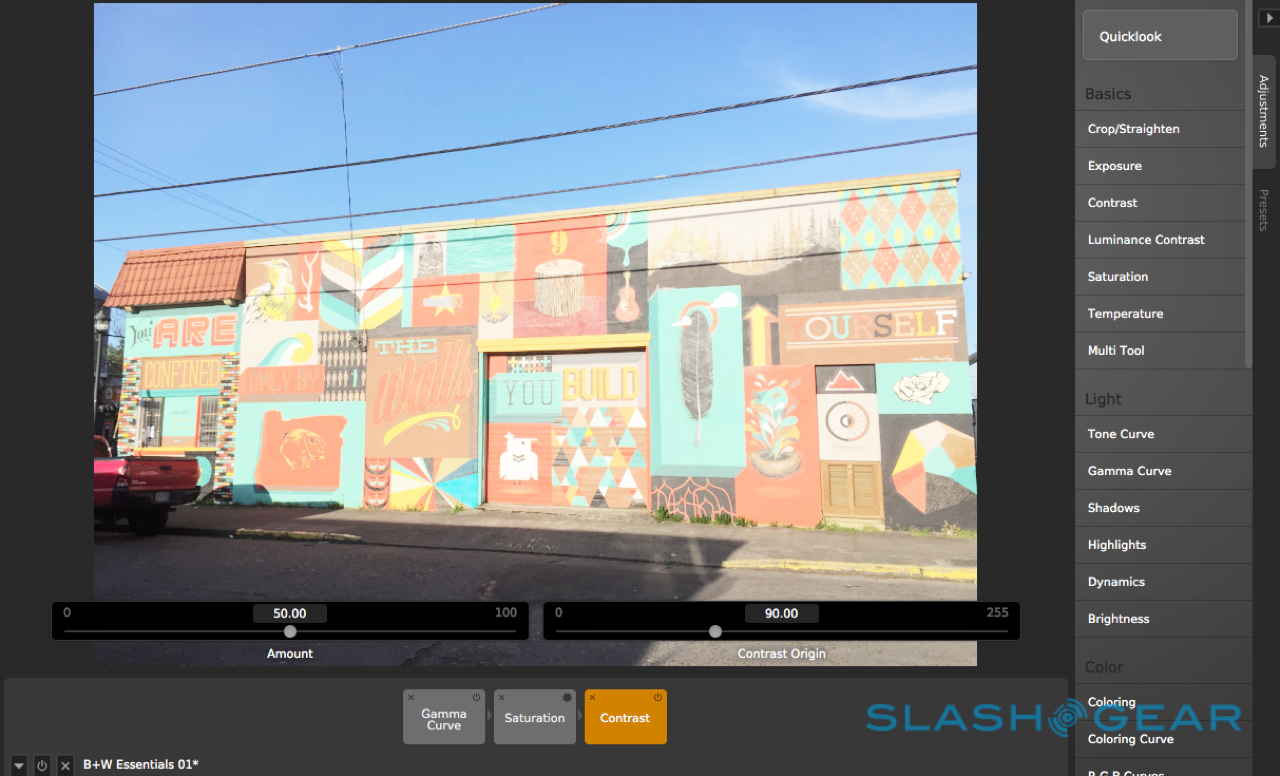The width and height of the screenshot is (1280, 776).
Task: Select the Gamma Curve node in the chain
Action: coord(443,722)
